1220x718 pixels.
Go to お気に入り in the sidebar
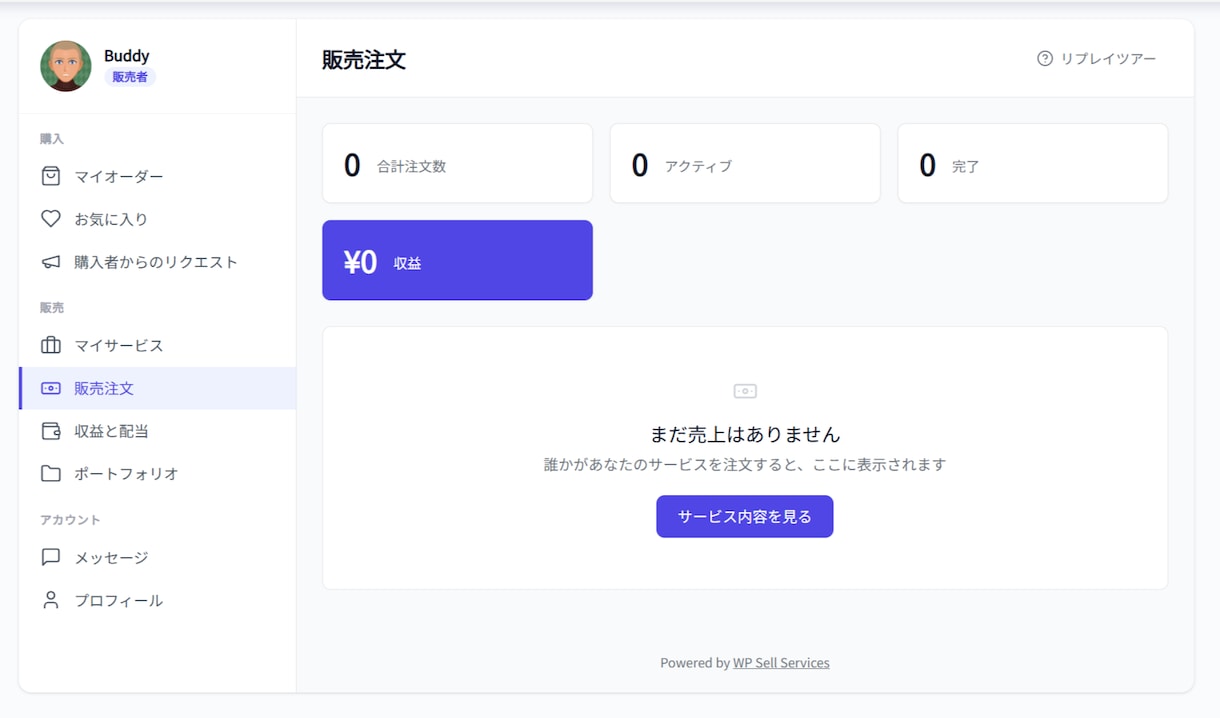pos(157,219)
